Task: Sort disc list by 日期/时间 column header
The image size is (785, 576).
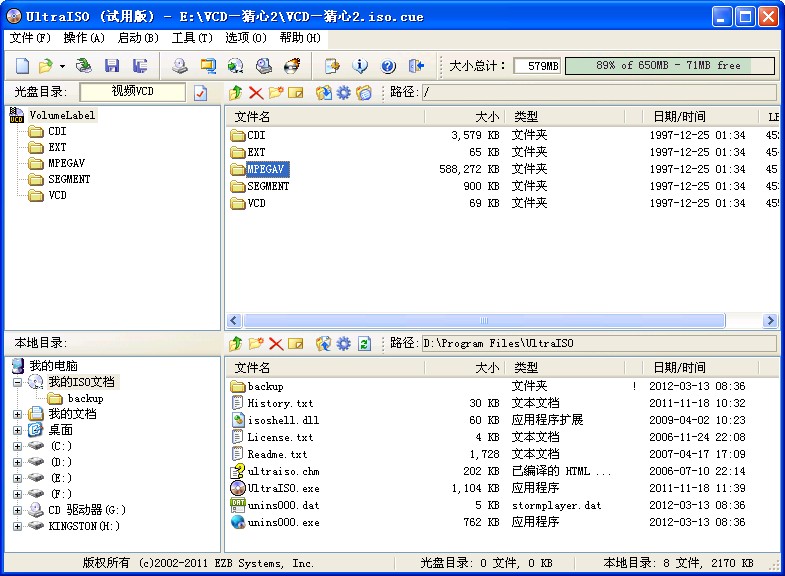Action: (700, 117)
